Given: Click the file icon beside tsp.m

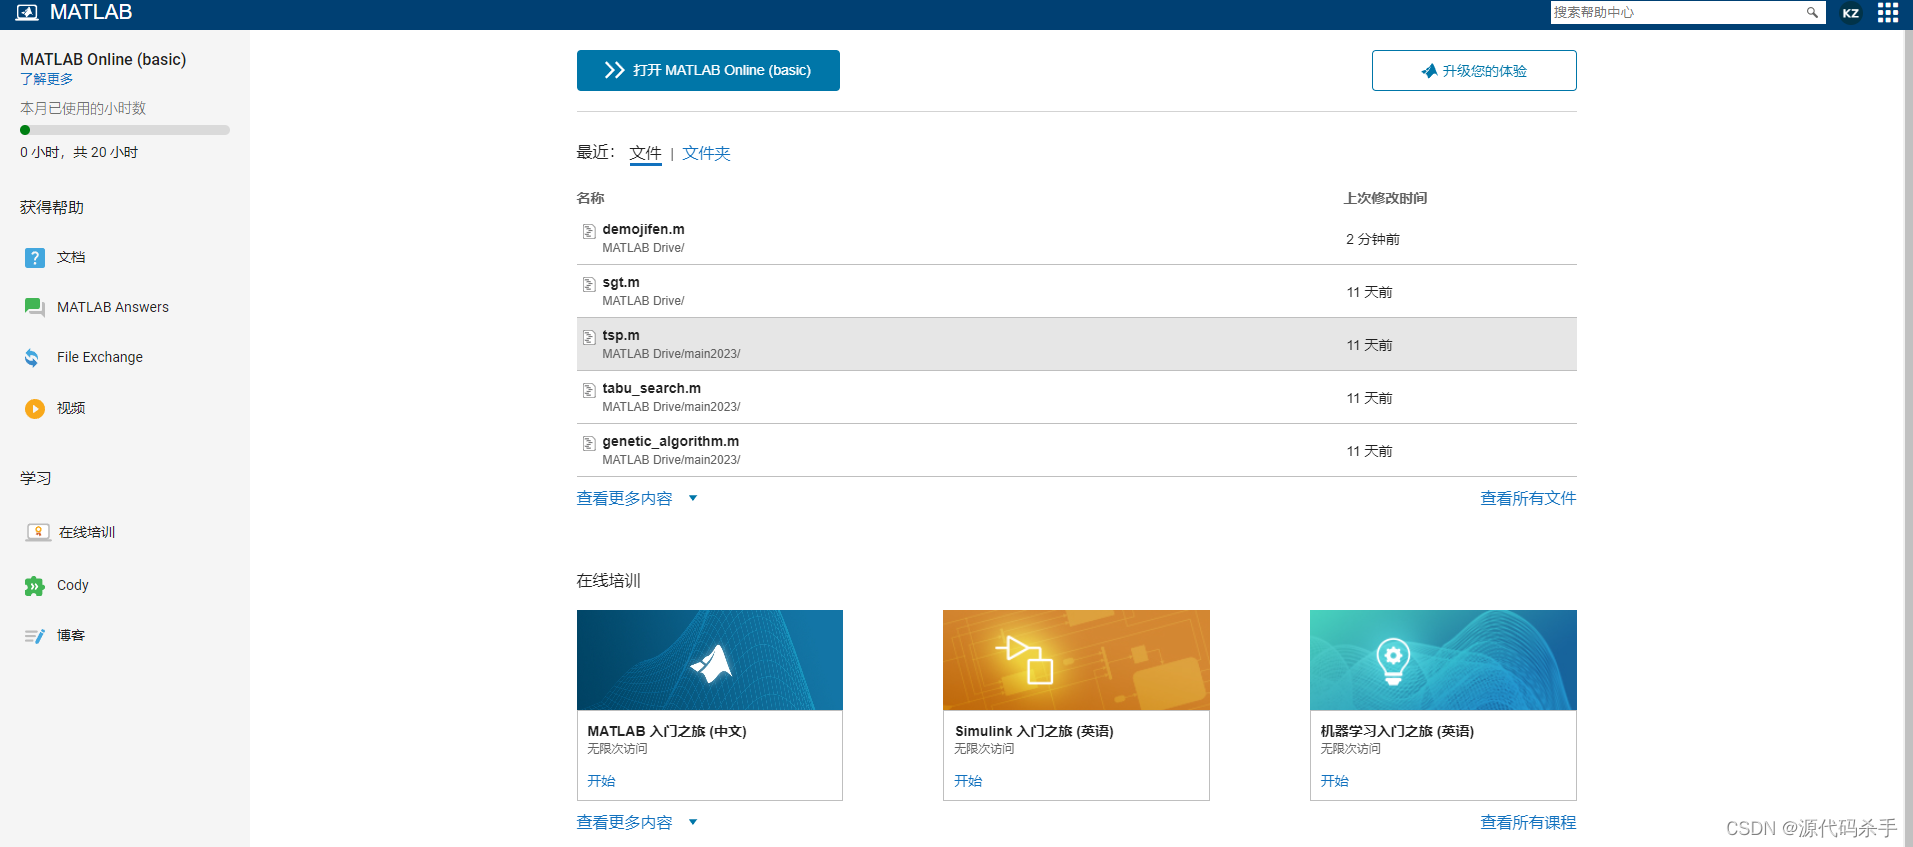Looking at the screenshot, I should 589,337.
